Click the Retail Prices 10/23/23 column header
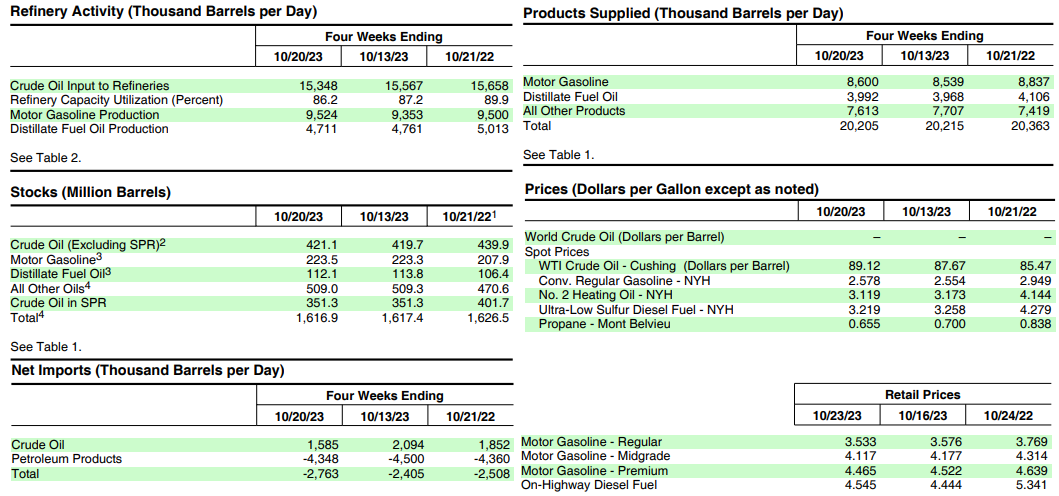 [837, 416]
